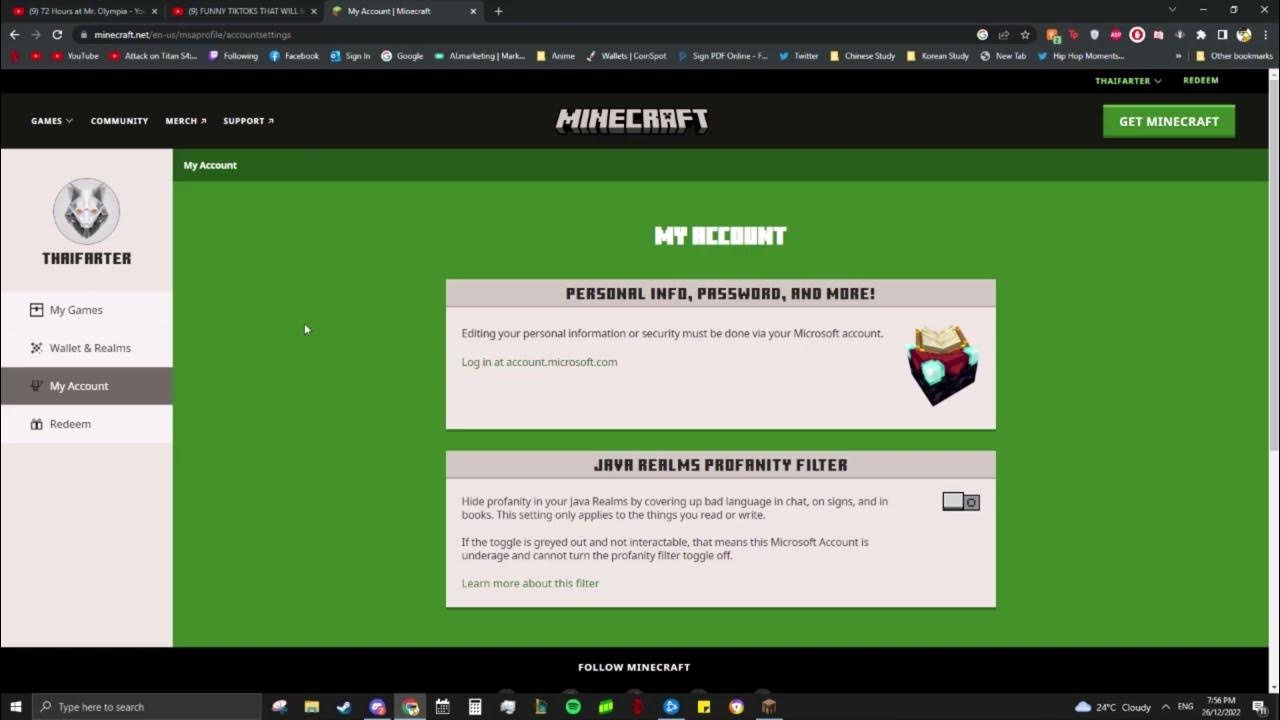The image size is (1280, 720).
Task: Open Steam from the taskbar
Action: click(344, 707)
